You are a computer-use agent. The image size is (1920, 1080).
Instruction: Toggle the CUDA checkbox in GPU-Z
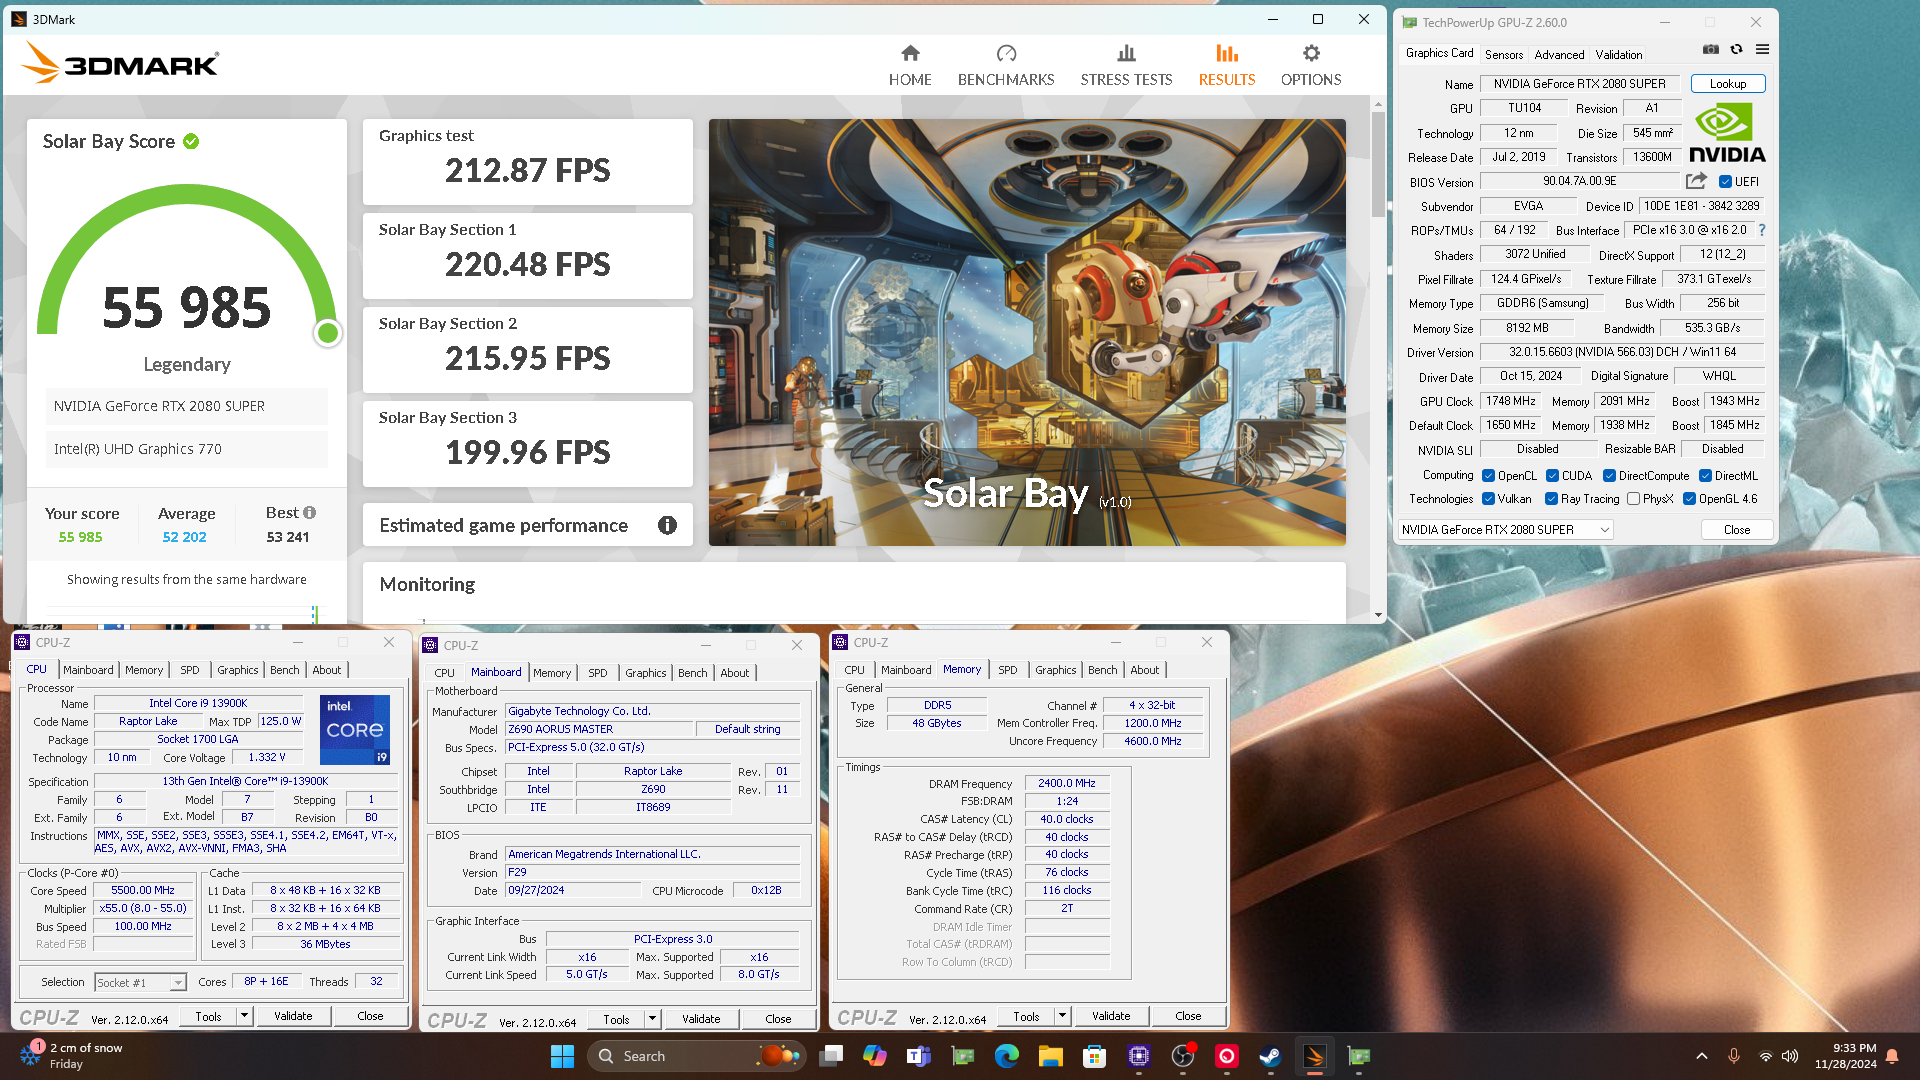1552,476
